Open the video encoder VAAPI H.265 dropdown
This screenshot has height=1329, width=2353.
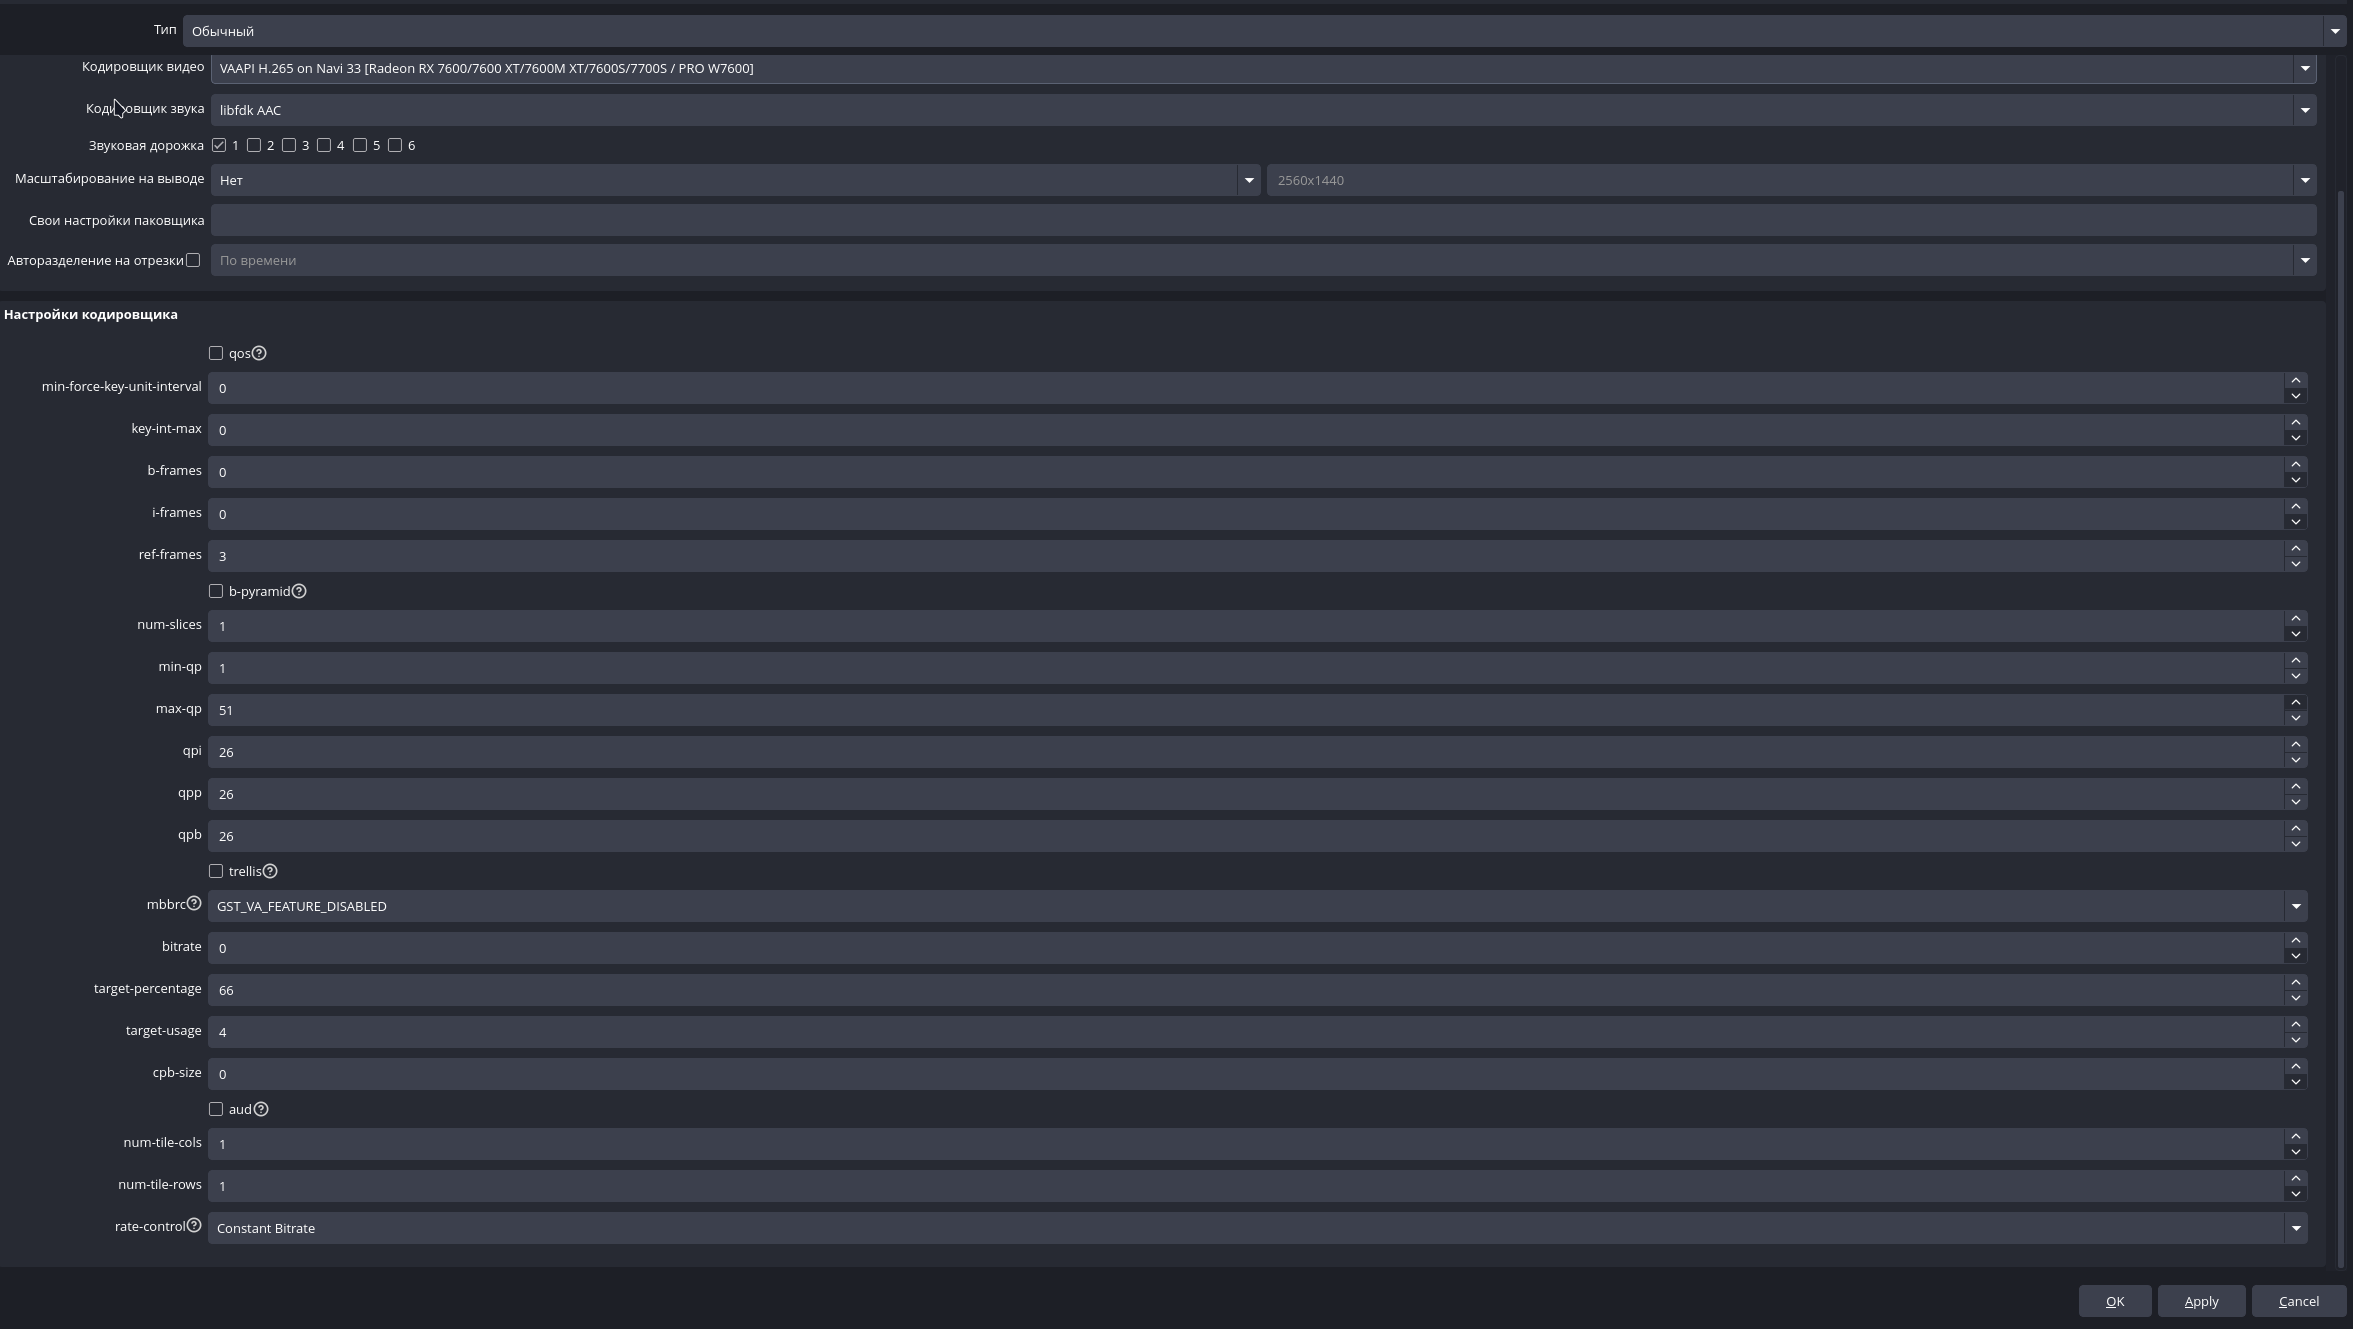[1262, 68]
